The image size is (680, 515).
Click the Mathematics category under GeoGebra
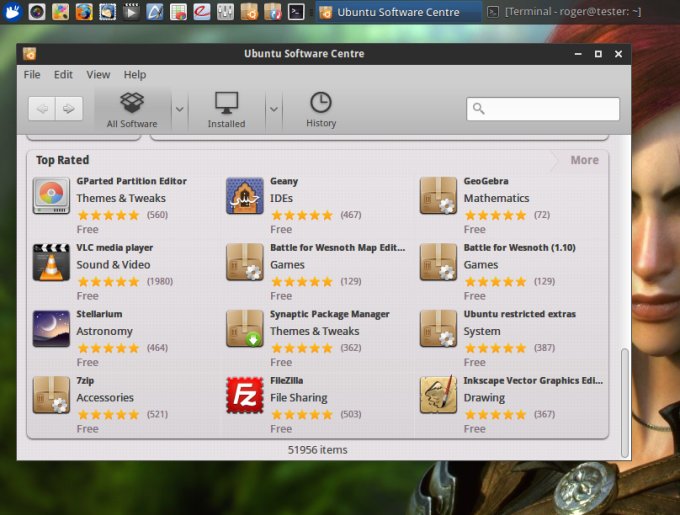[496, 198]
